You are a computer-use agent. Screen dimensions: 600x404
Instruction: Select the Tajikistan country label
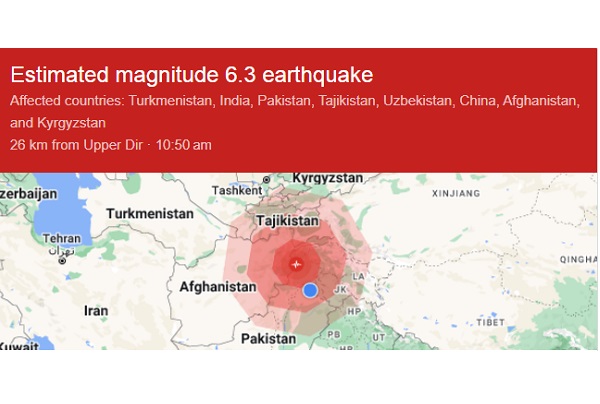[287, 221]
